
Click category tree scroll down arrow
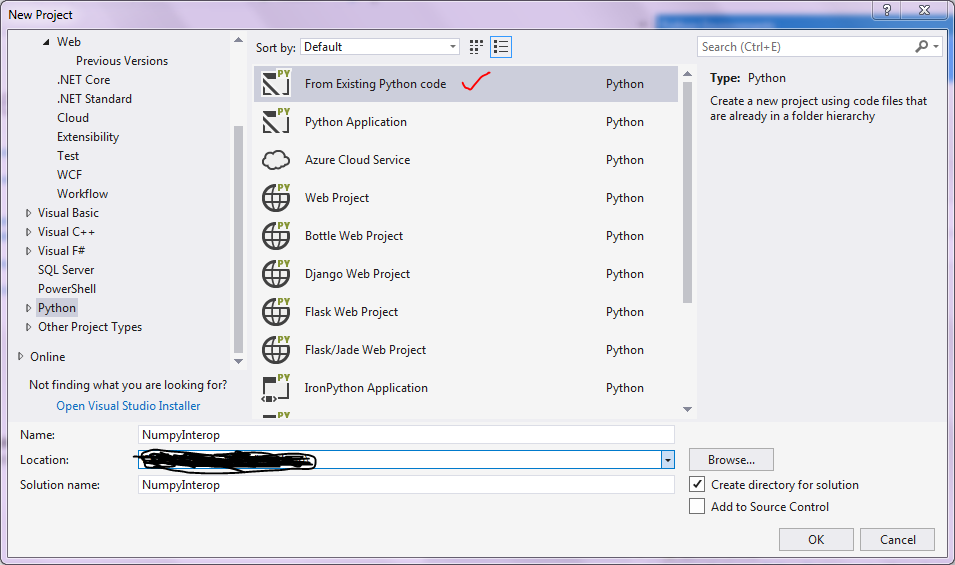(x=238, y=361)
